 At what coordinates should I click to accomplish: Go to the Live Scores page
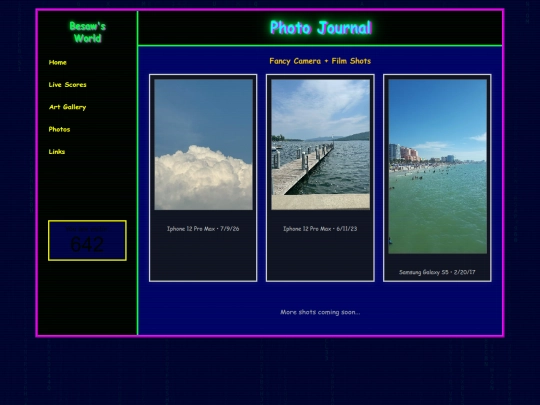click(x=68, y=85)
